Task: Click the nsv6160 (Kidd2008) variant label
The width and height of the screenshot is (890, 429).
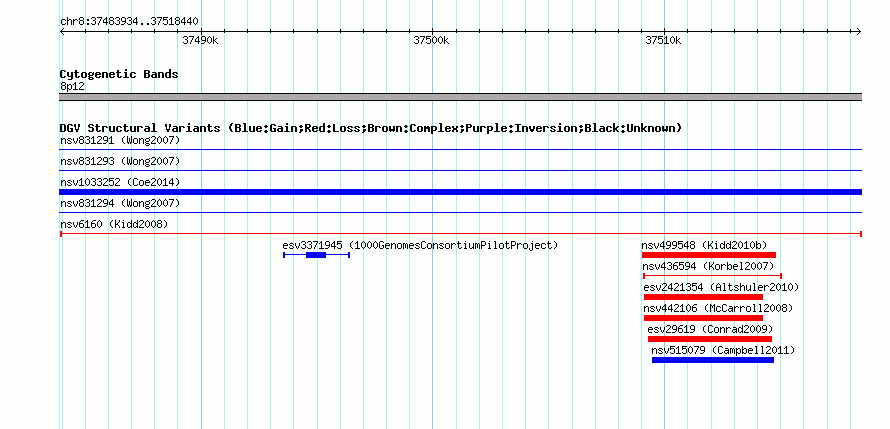Action: tap(114, 224)
